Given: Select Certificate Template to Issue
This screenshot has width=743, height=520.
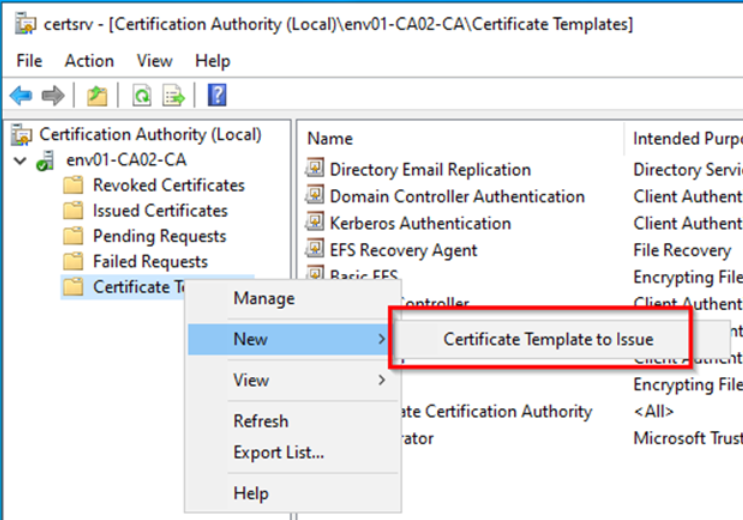Looking at the screenshot, I should pos(548,339).
